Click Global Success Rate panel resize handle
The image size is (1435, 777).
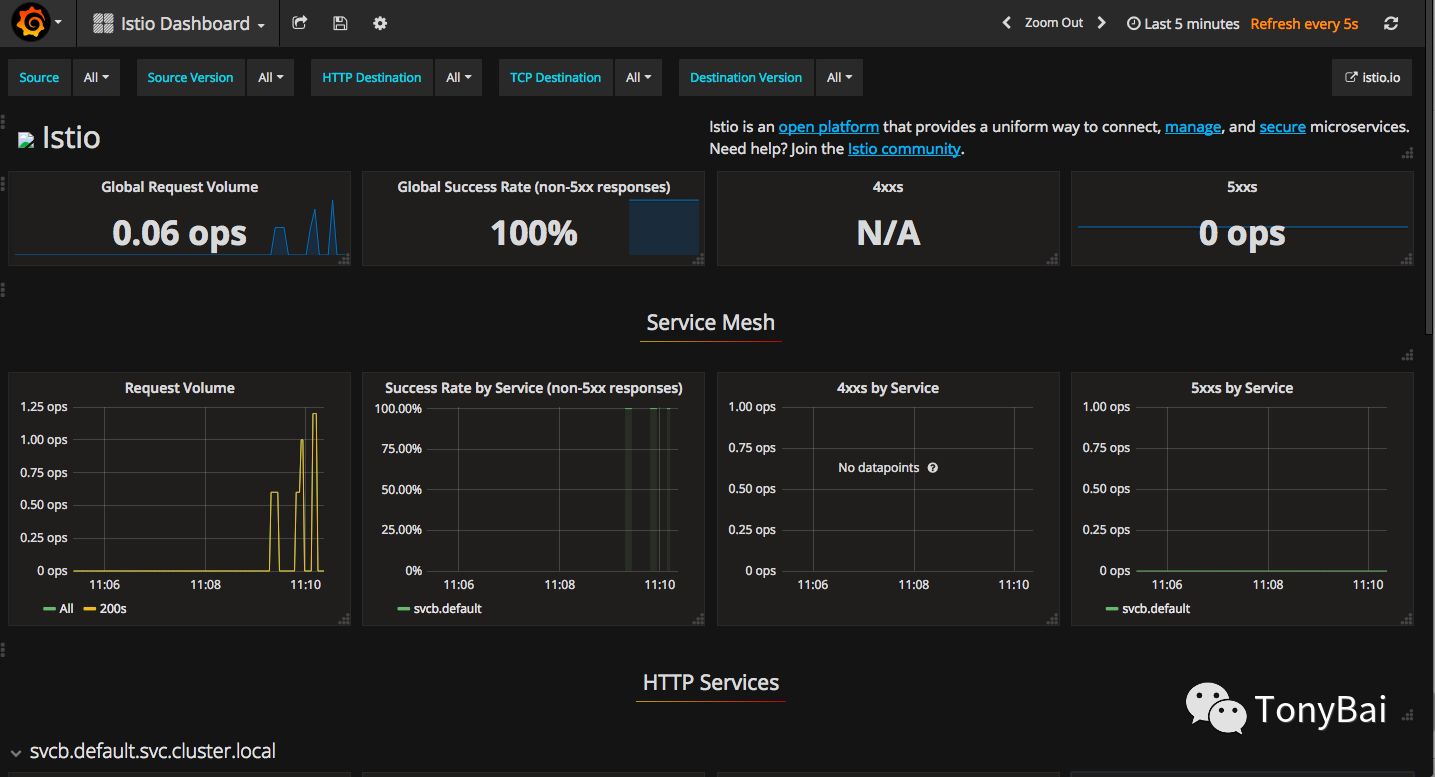698,259
